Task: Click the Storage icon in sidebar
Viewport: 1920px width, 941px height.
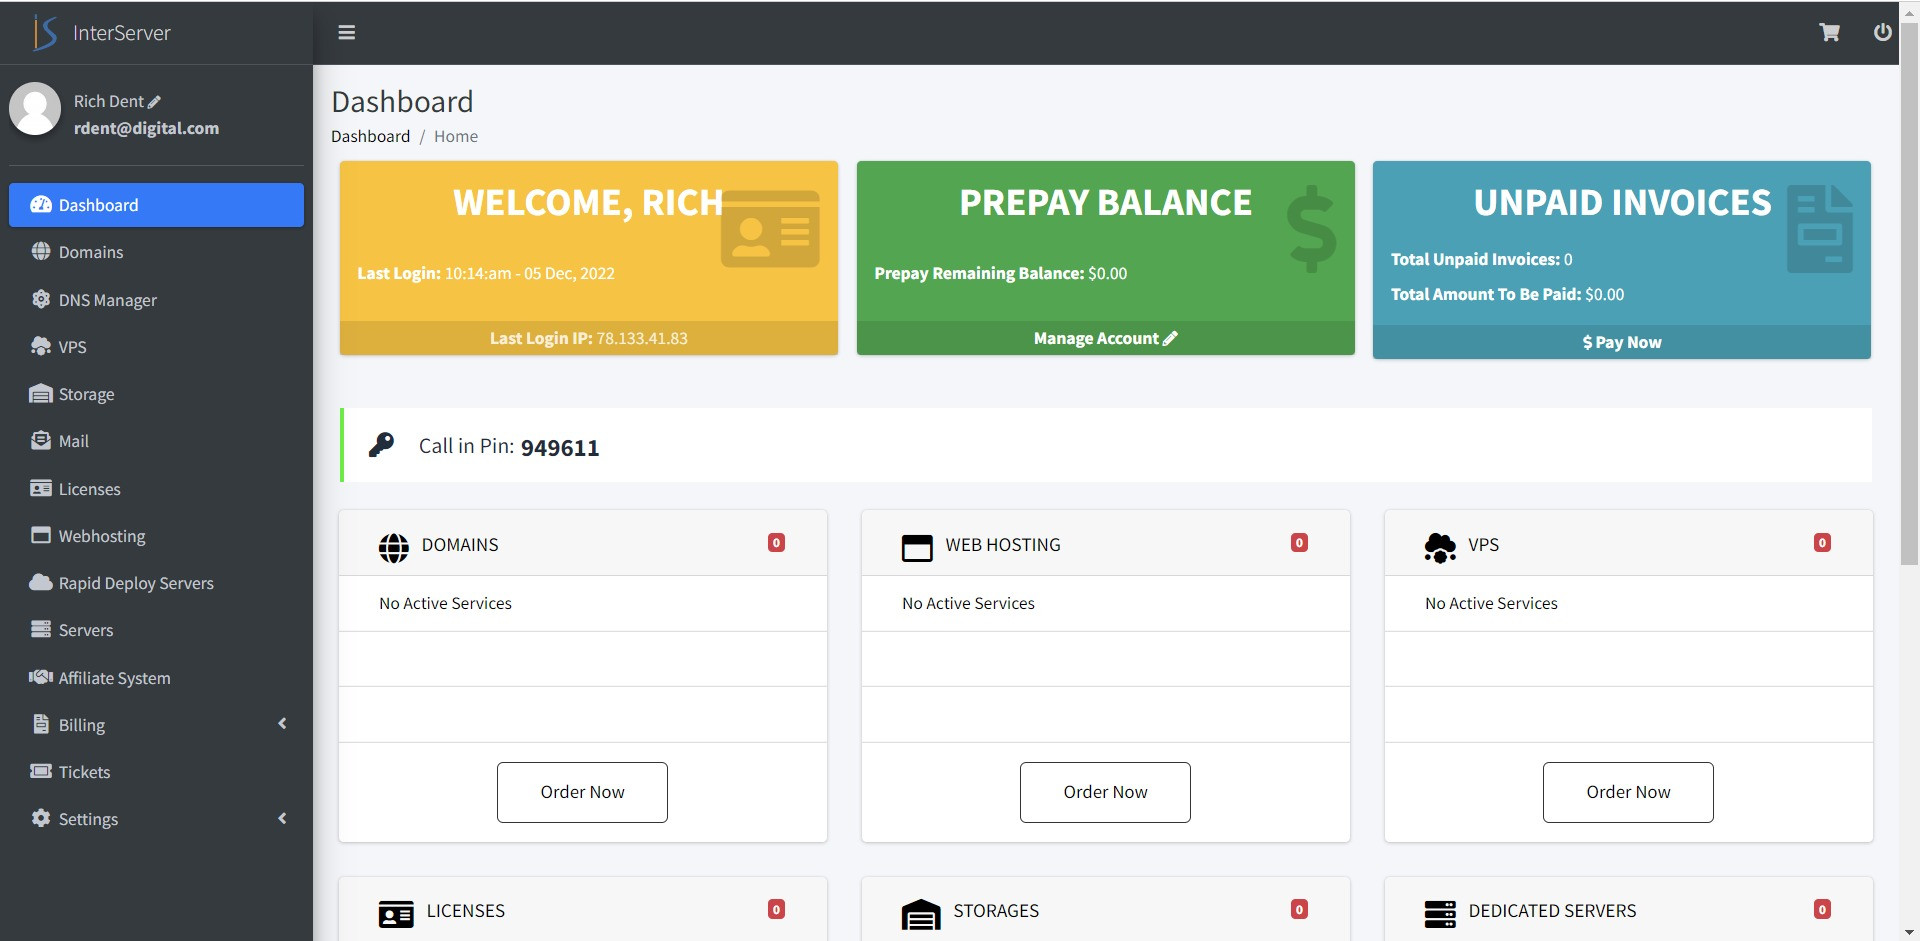Action: 41,394
